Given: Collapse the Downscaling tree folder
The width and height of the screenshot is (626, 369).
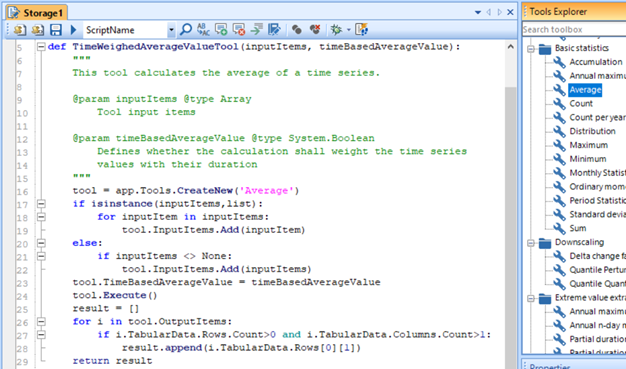Looking at the screenshot, I should [x=531, y=243].
